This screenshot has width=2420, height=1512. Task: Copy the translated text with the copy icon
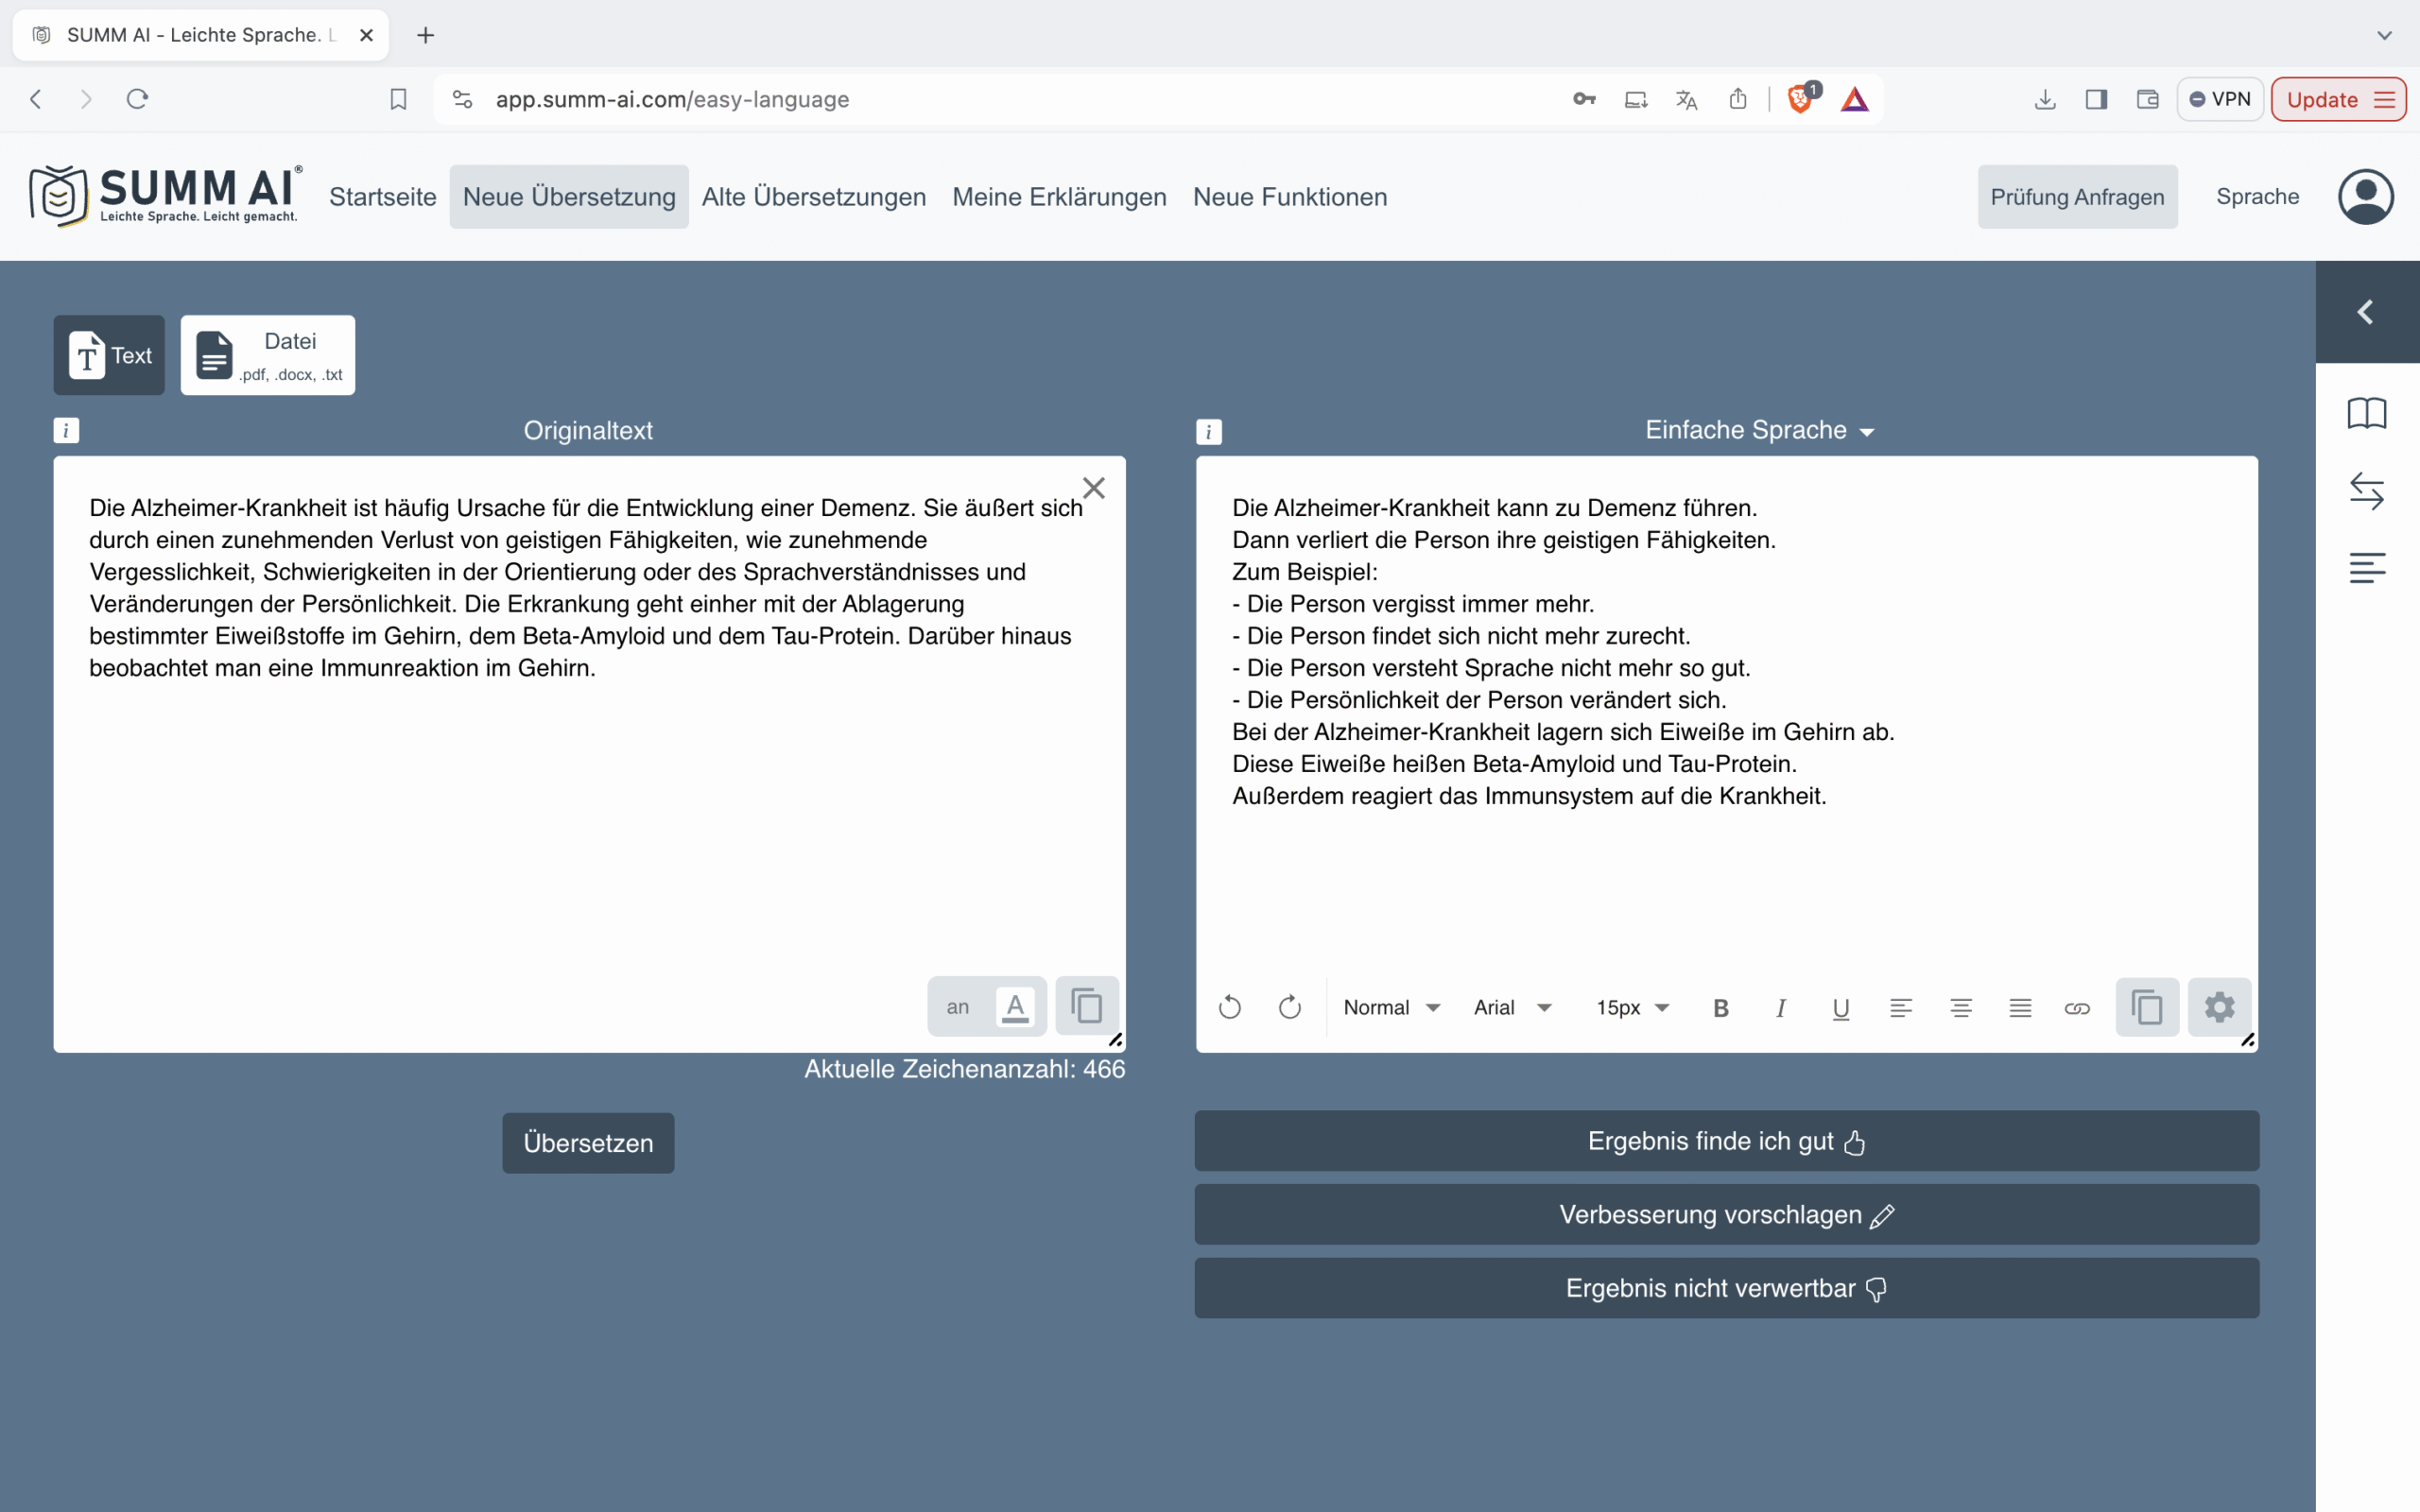click(x=2146, y=1007)
